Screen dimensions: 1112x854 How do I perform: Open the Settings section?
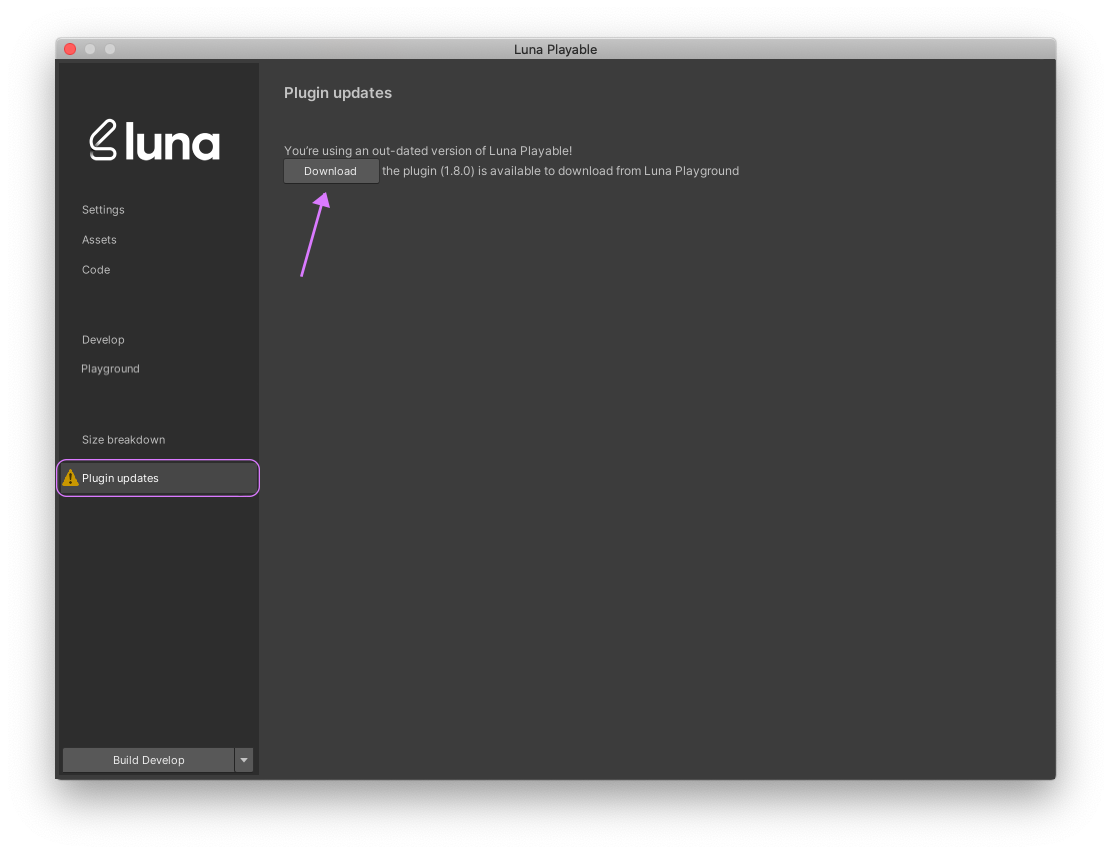point(103,210)
